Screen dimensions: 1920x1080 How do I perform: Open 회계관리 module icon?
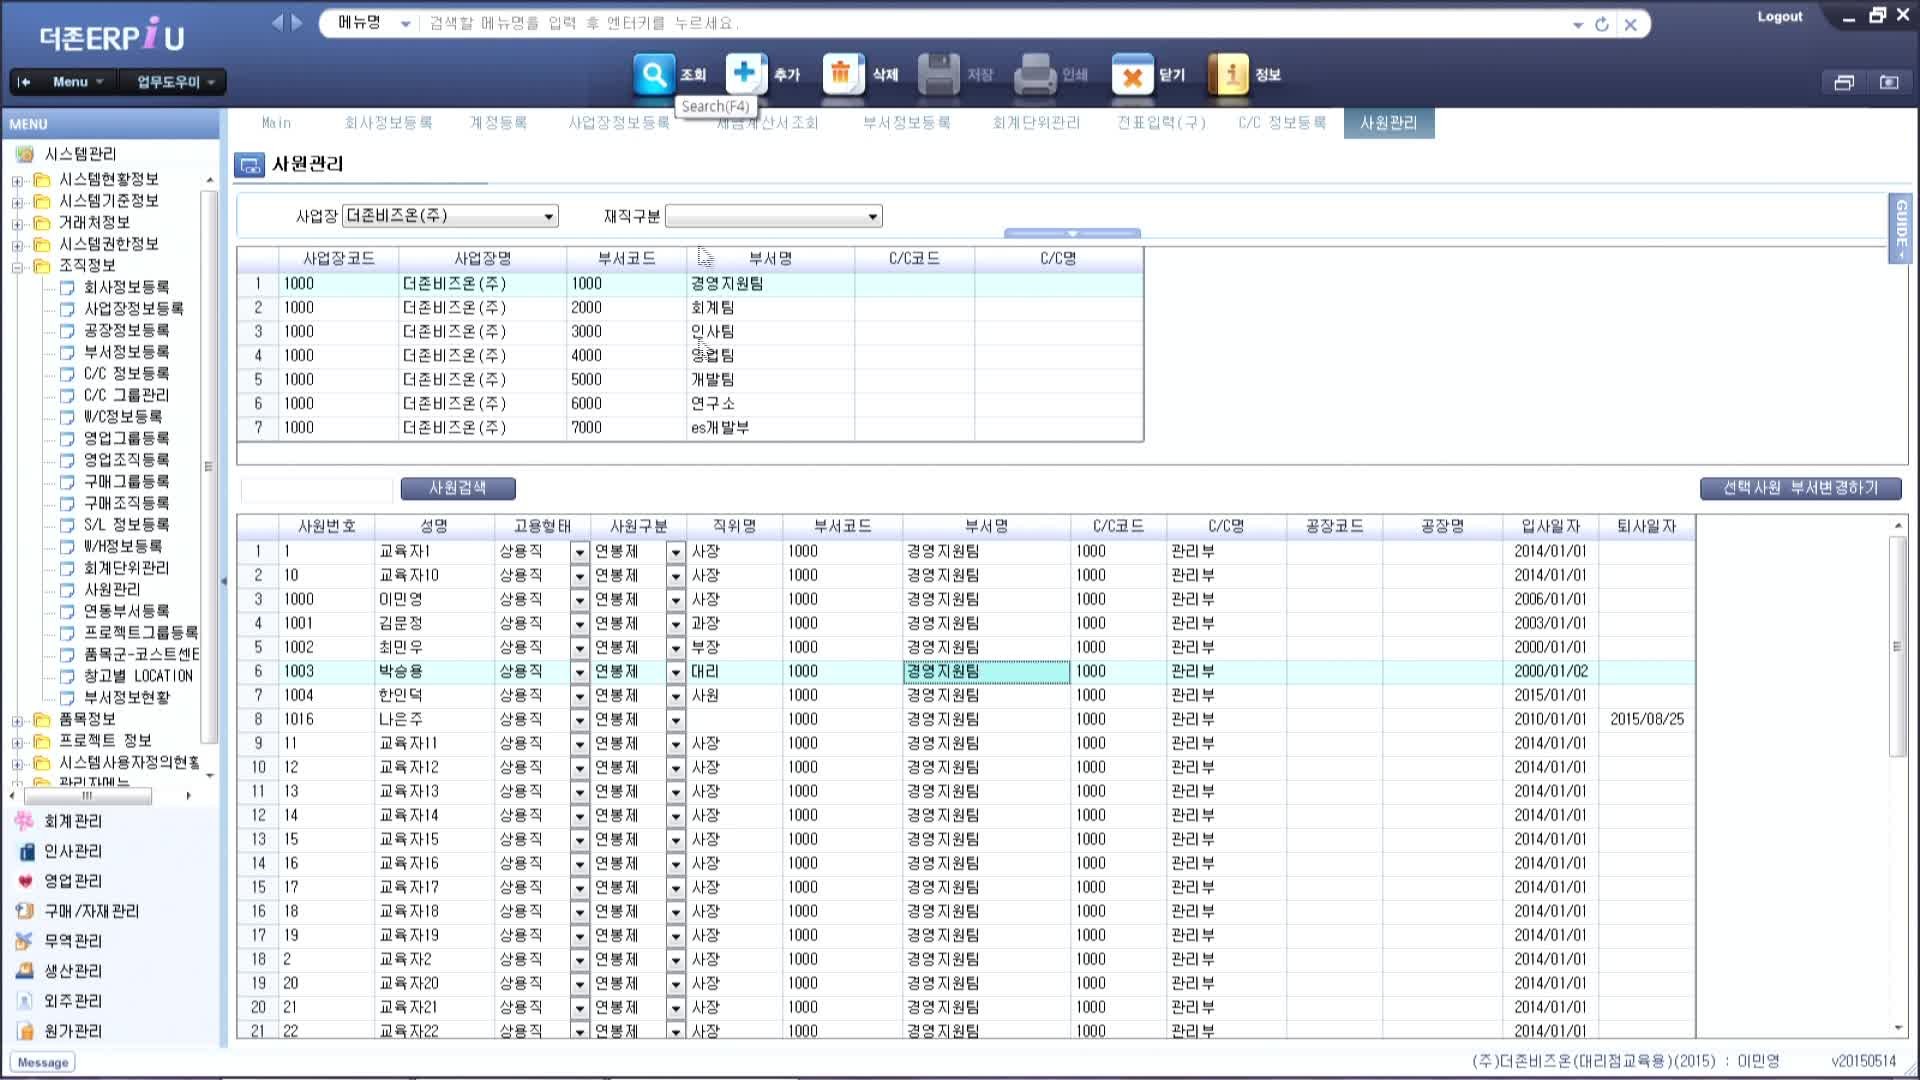[25, 821]
